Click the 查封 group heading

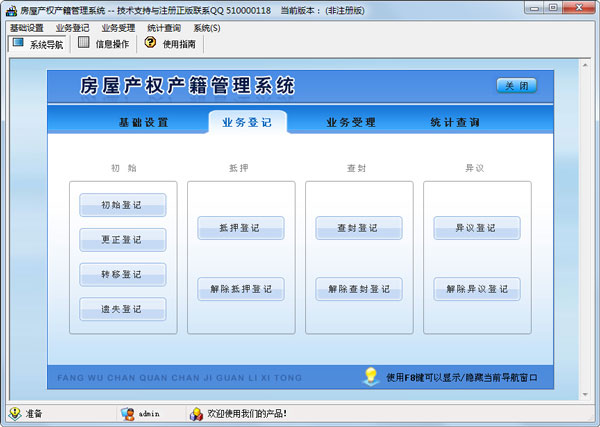pos(357,168)
